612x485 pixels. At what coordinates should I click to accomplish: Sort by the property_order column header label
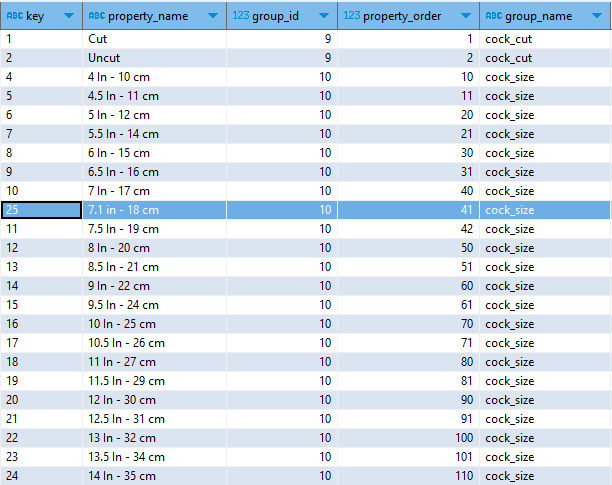[x=402, y=16]
